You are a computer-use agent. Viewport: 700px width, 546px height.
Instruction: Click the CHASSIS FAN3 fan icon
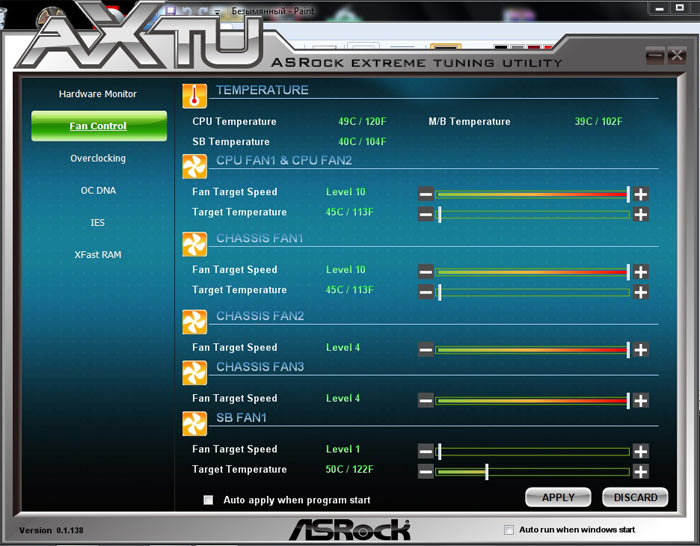pos(194,372)
